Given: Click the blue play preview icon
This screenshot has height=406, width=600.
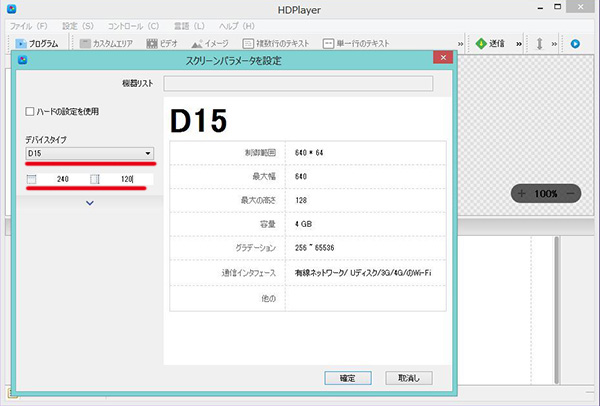Looking at the screenshot, I should 575,44.
